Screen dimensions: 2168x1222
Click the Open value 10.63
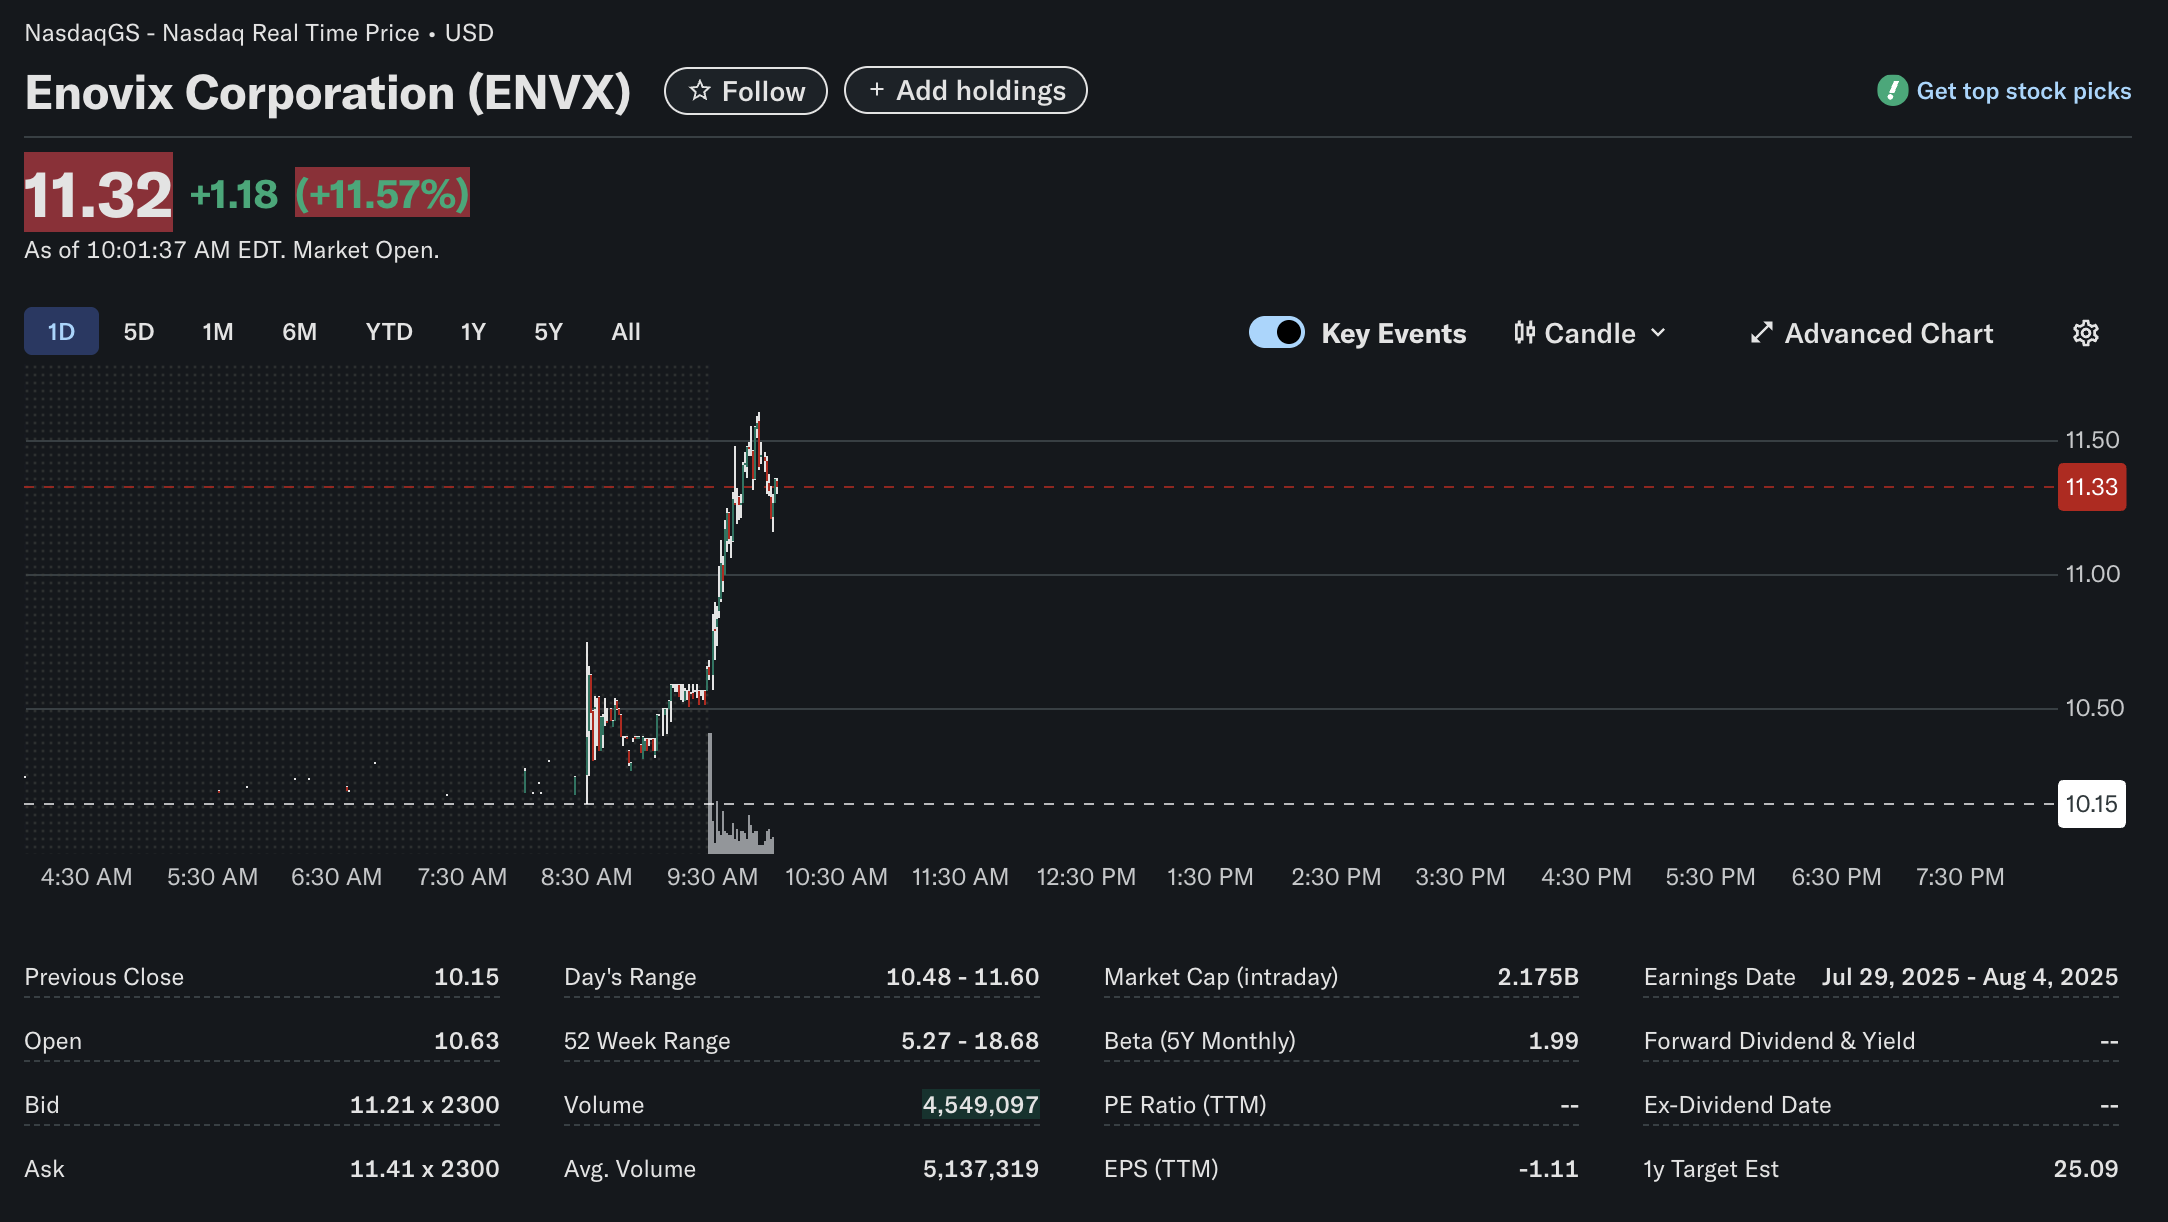click(466, 1041)
